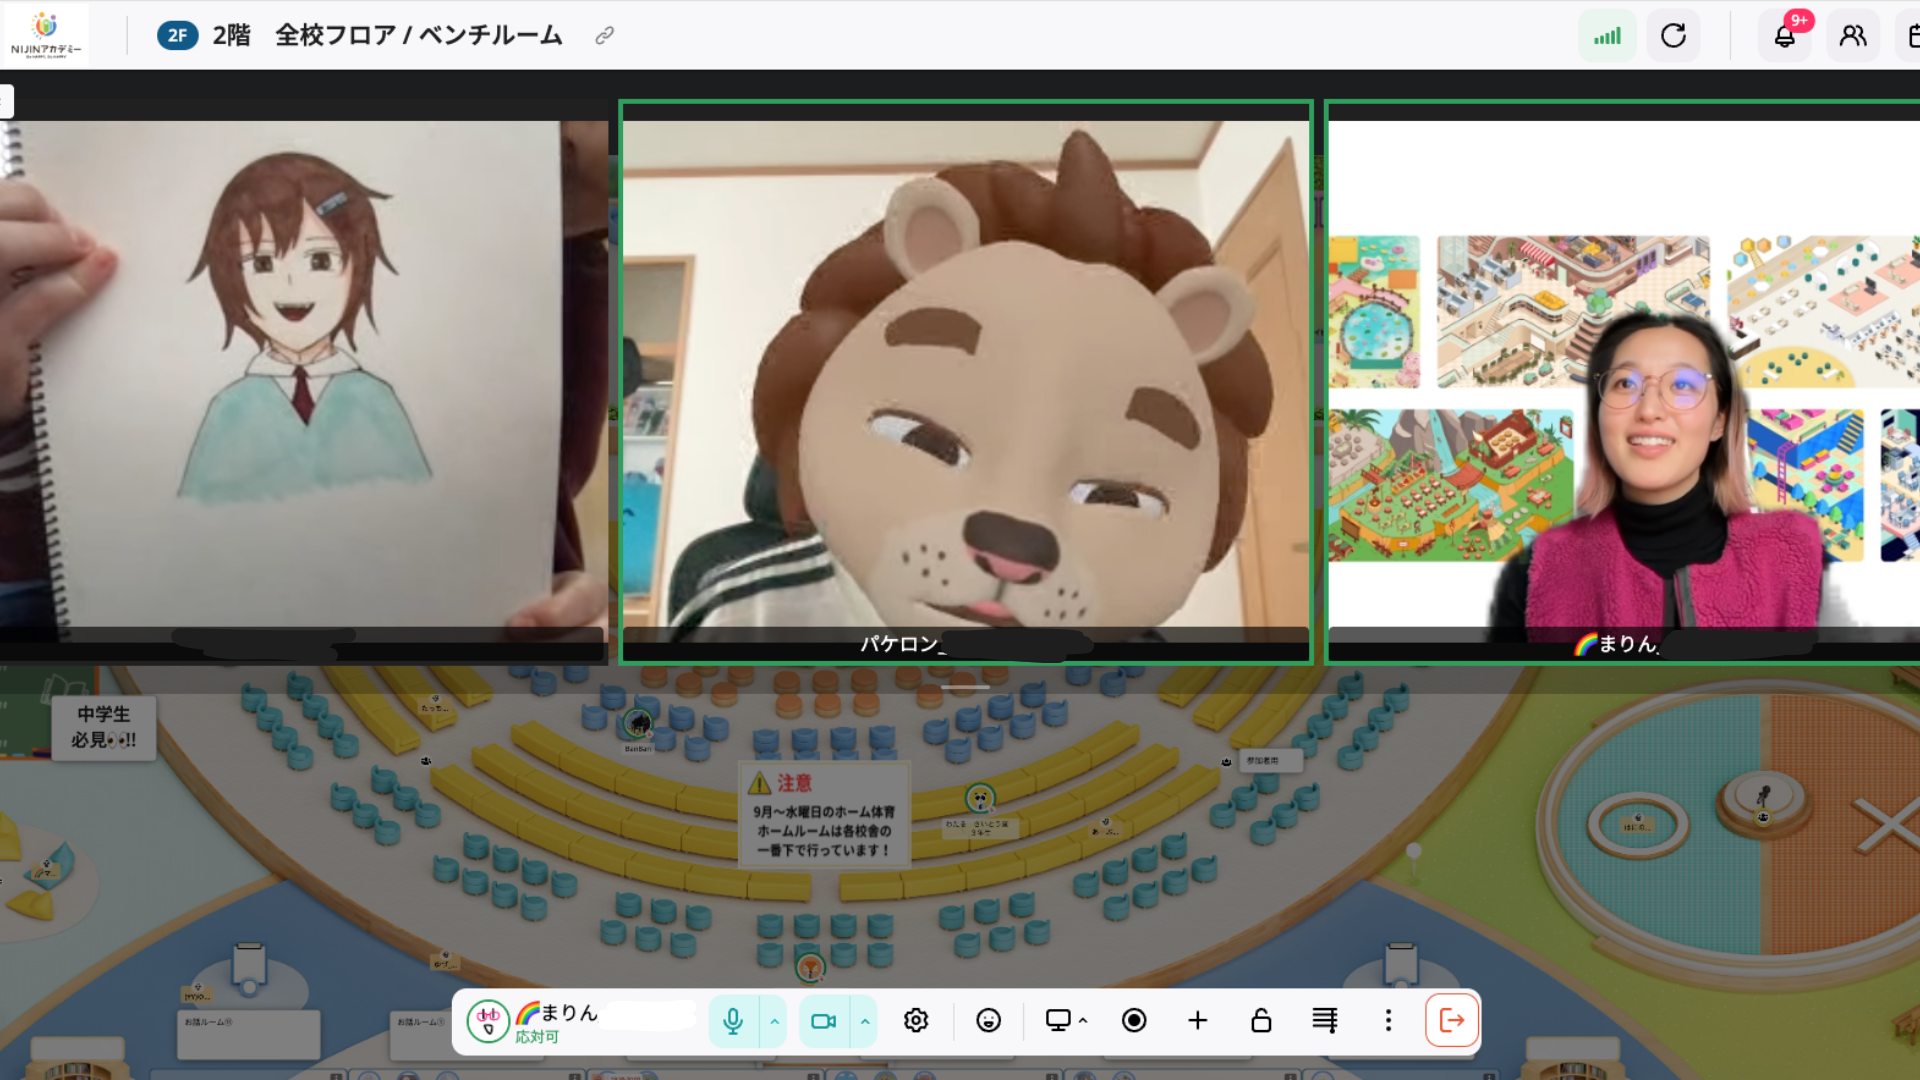This screenshot has width=1920, height=1080.
Task: Toggle the microphone in the bottom toolbar
Action: click(733, 1020)
